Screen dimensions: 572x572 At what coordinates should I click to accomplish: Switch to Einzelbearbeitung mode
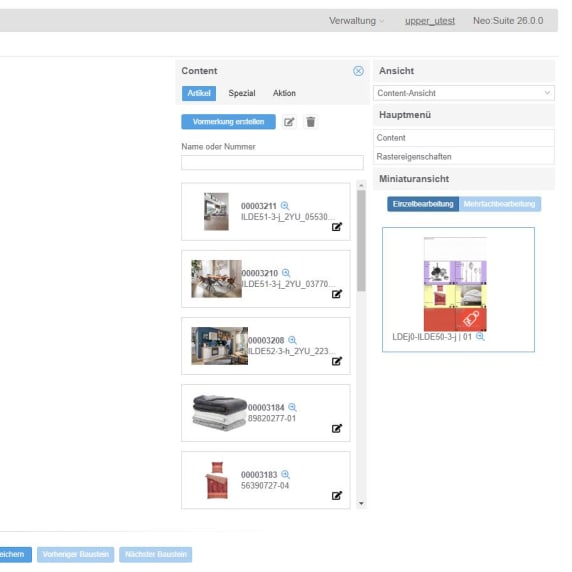point(423,204)
